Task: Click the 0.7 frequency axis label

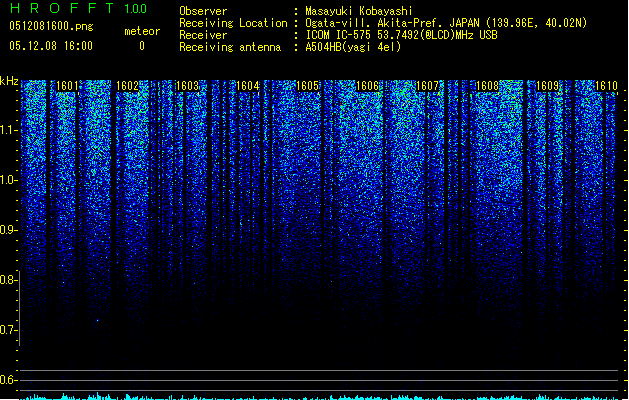Action: coord(8,330)
